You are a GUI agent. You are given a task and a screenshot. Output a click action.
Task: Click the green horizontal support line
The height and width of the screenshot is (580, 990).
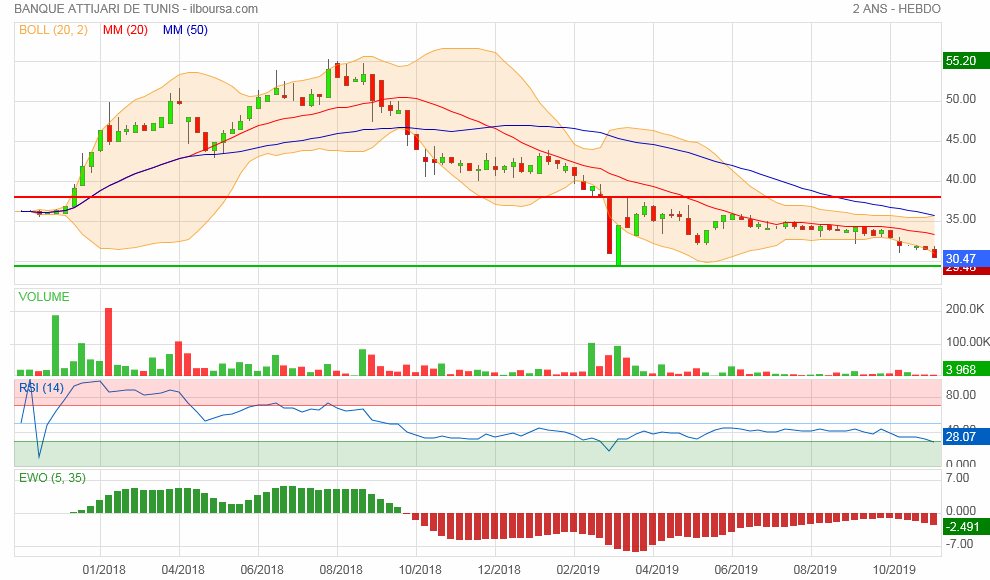click(x=477, y=266)
